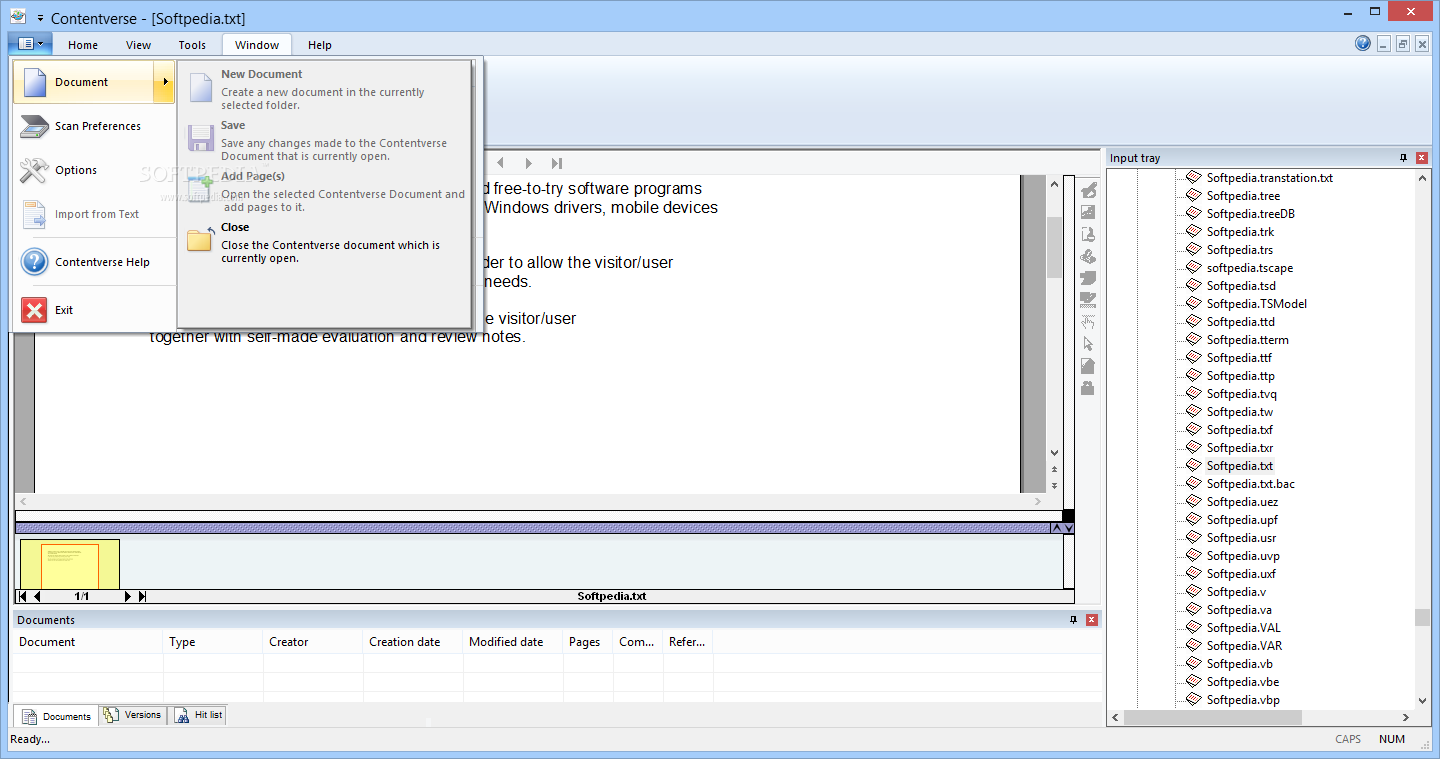1440x759 pixels.
Task: Click the document view scroll-down arrow
Action: (1054, 453)
